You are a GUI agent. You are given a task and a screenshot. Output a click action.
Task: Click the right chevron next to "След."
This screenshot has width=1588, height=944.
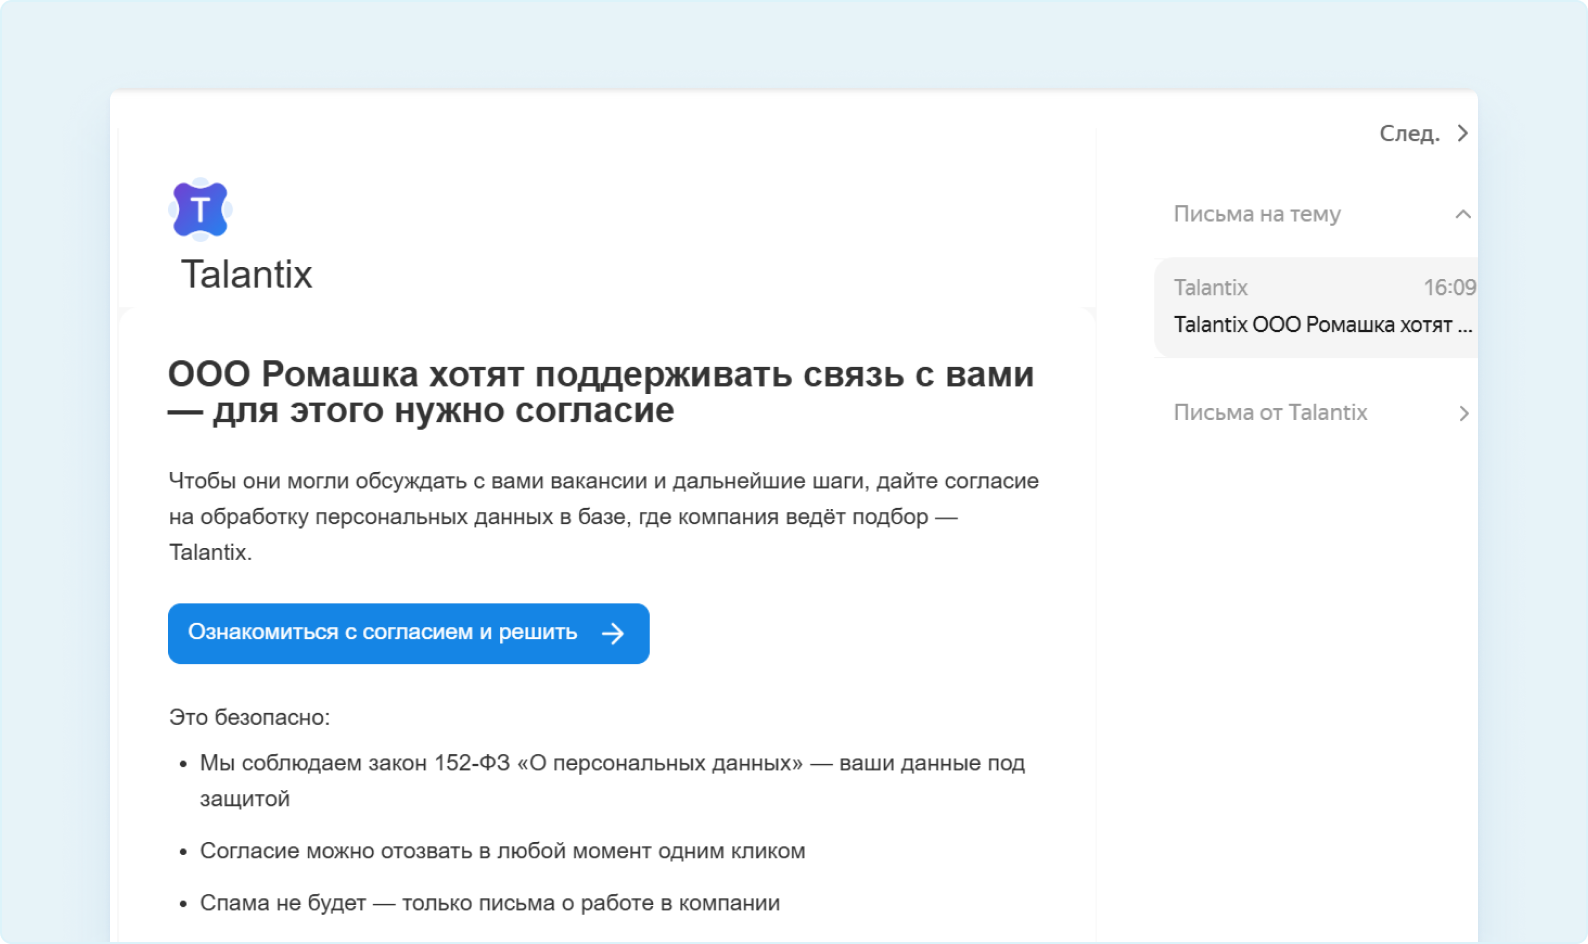click(1463, 133)
